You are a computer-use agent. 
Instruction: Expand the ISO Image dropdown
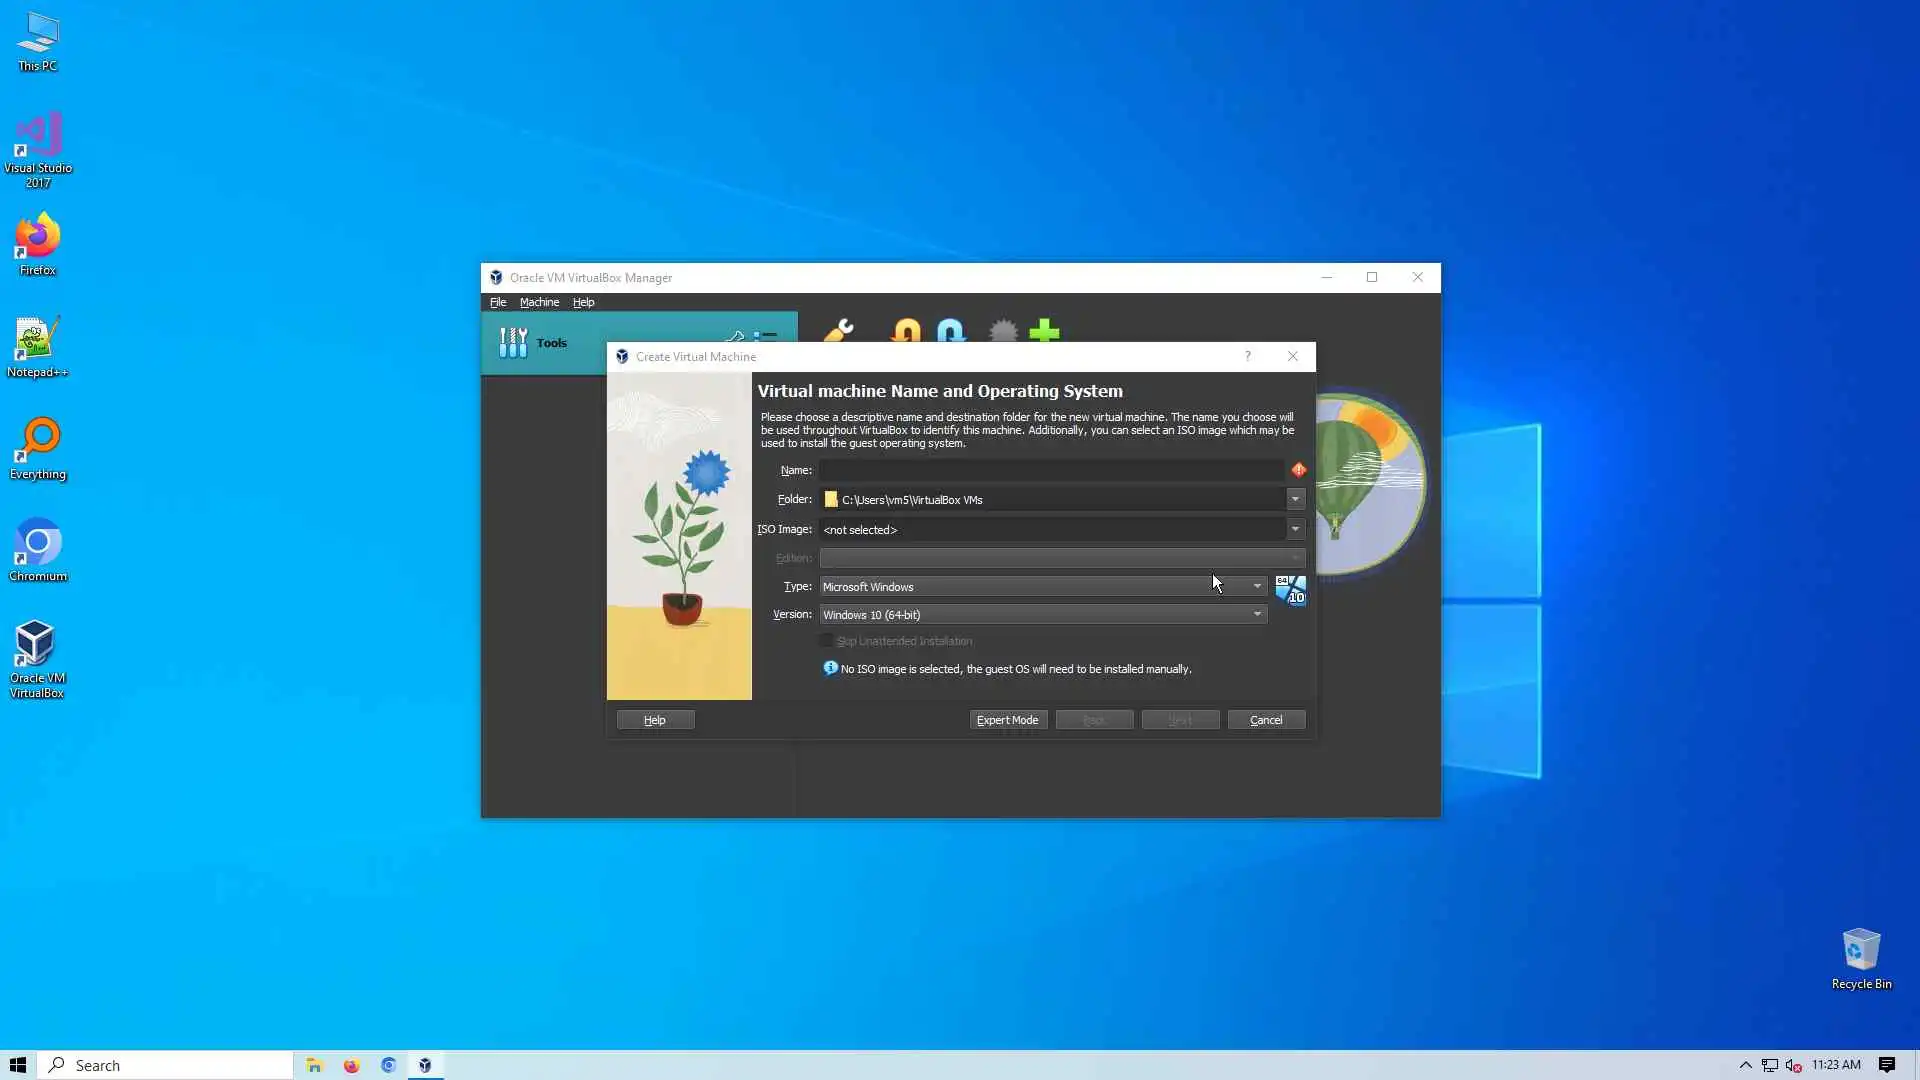coord(1295,529)
